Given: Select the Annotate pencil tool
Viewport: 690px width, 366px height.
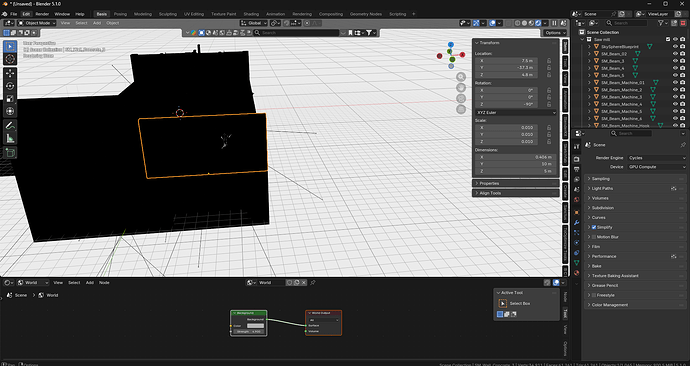Looking at the screenshot, I should tap(10, 126).
